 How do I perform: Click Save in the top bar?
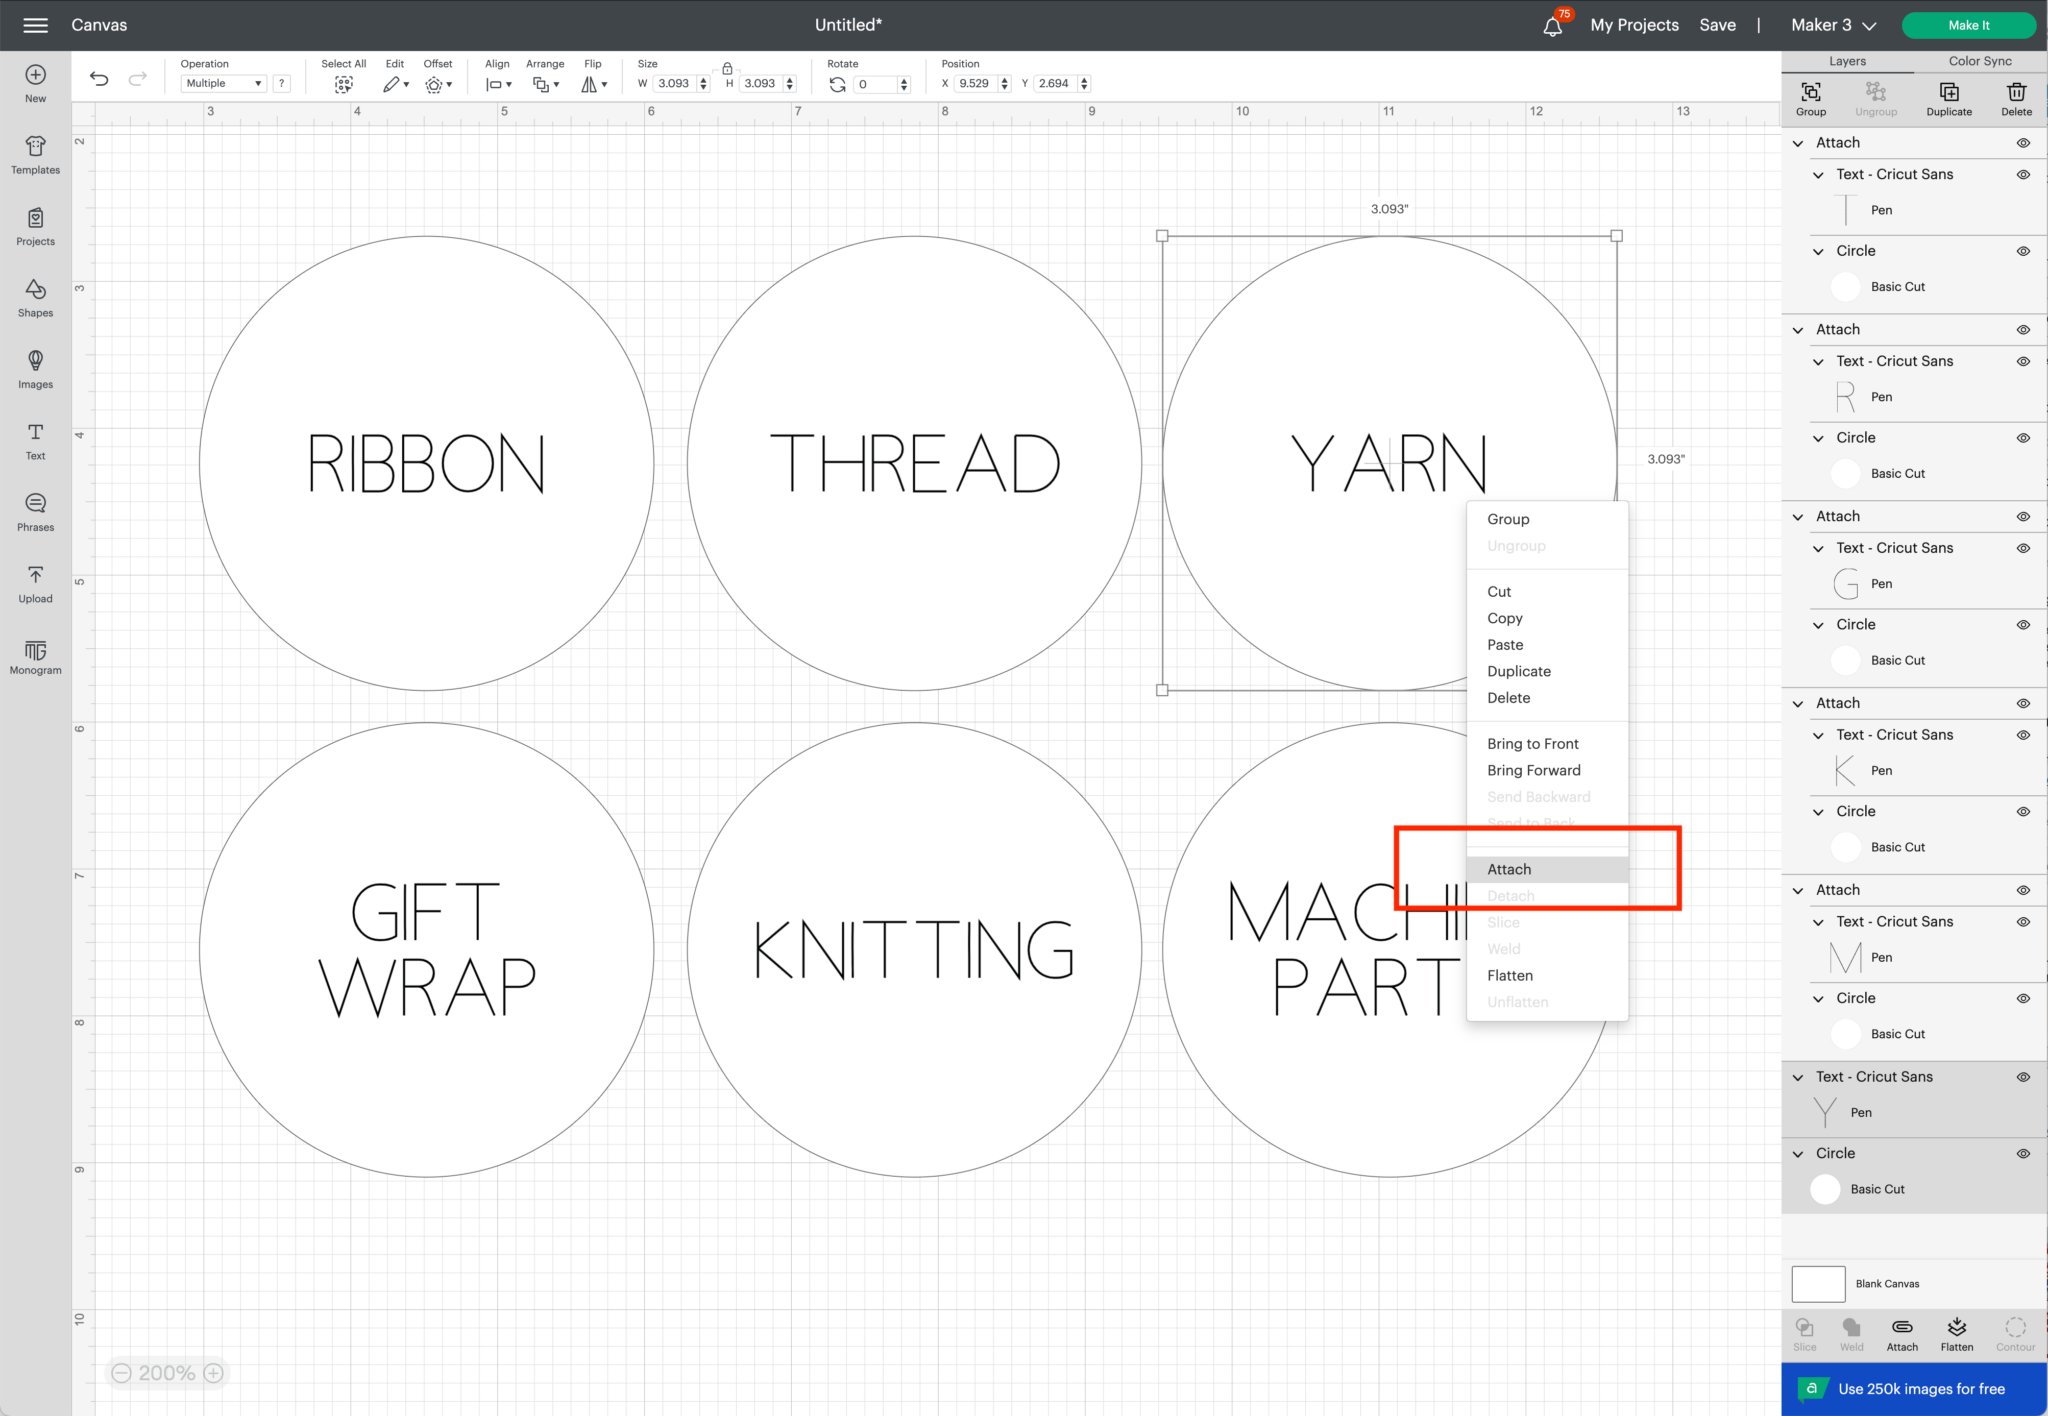[x=1718, y=25]
